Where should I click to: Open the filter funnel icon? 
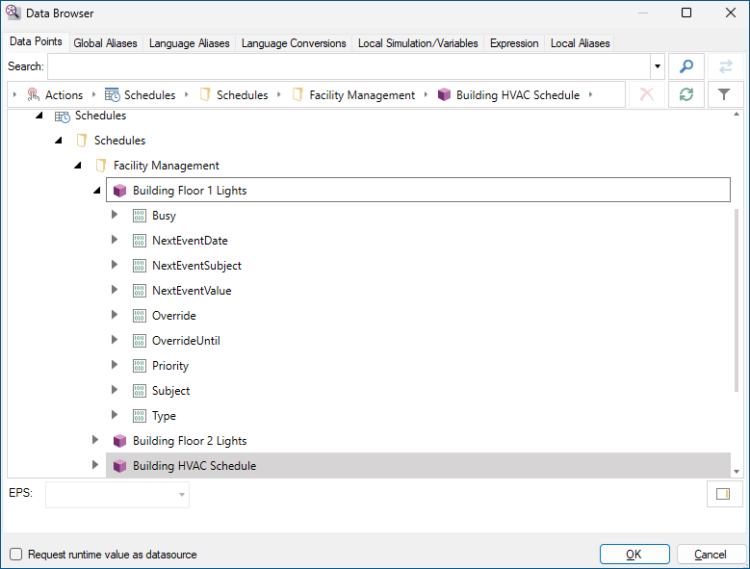click(725, 95)
